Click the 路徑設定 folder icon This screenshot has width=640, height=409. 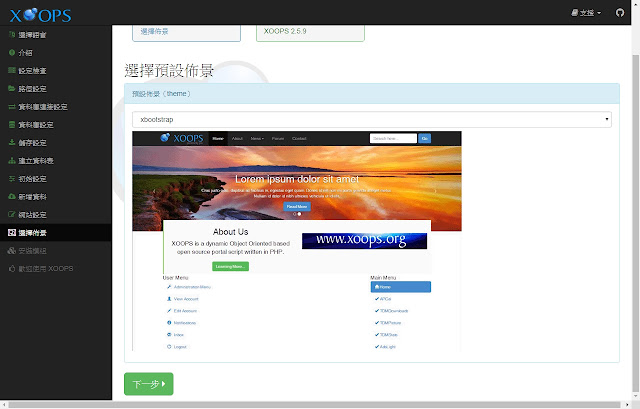click(x=12, y=89)
